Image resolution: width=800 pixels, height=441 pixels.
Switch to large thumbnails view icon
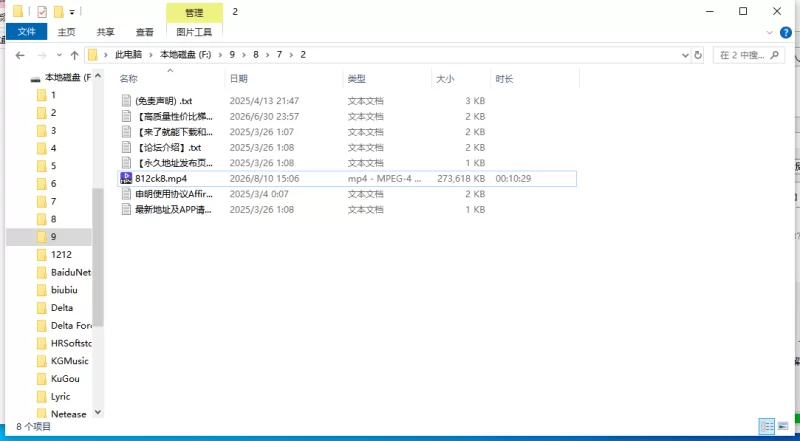[x=783, y=426]
